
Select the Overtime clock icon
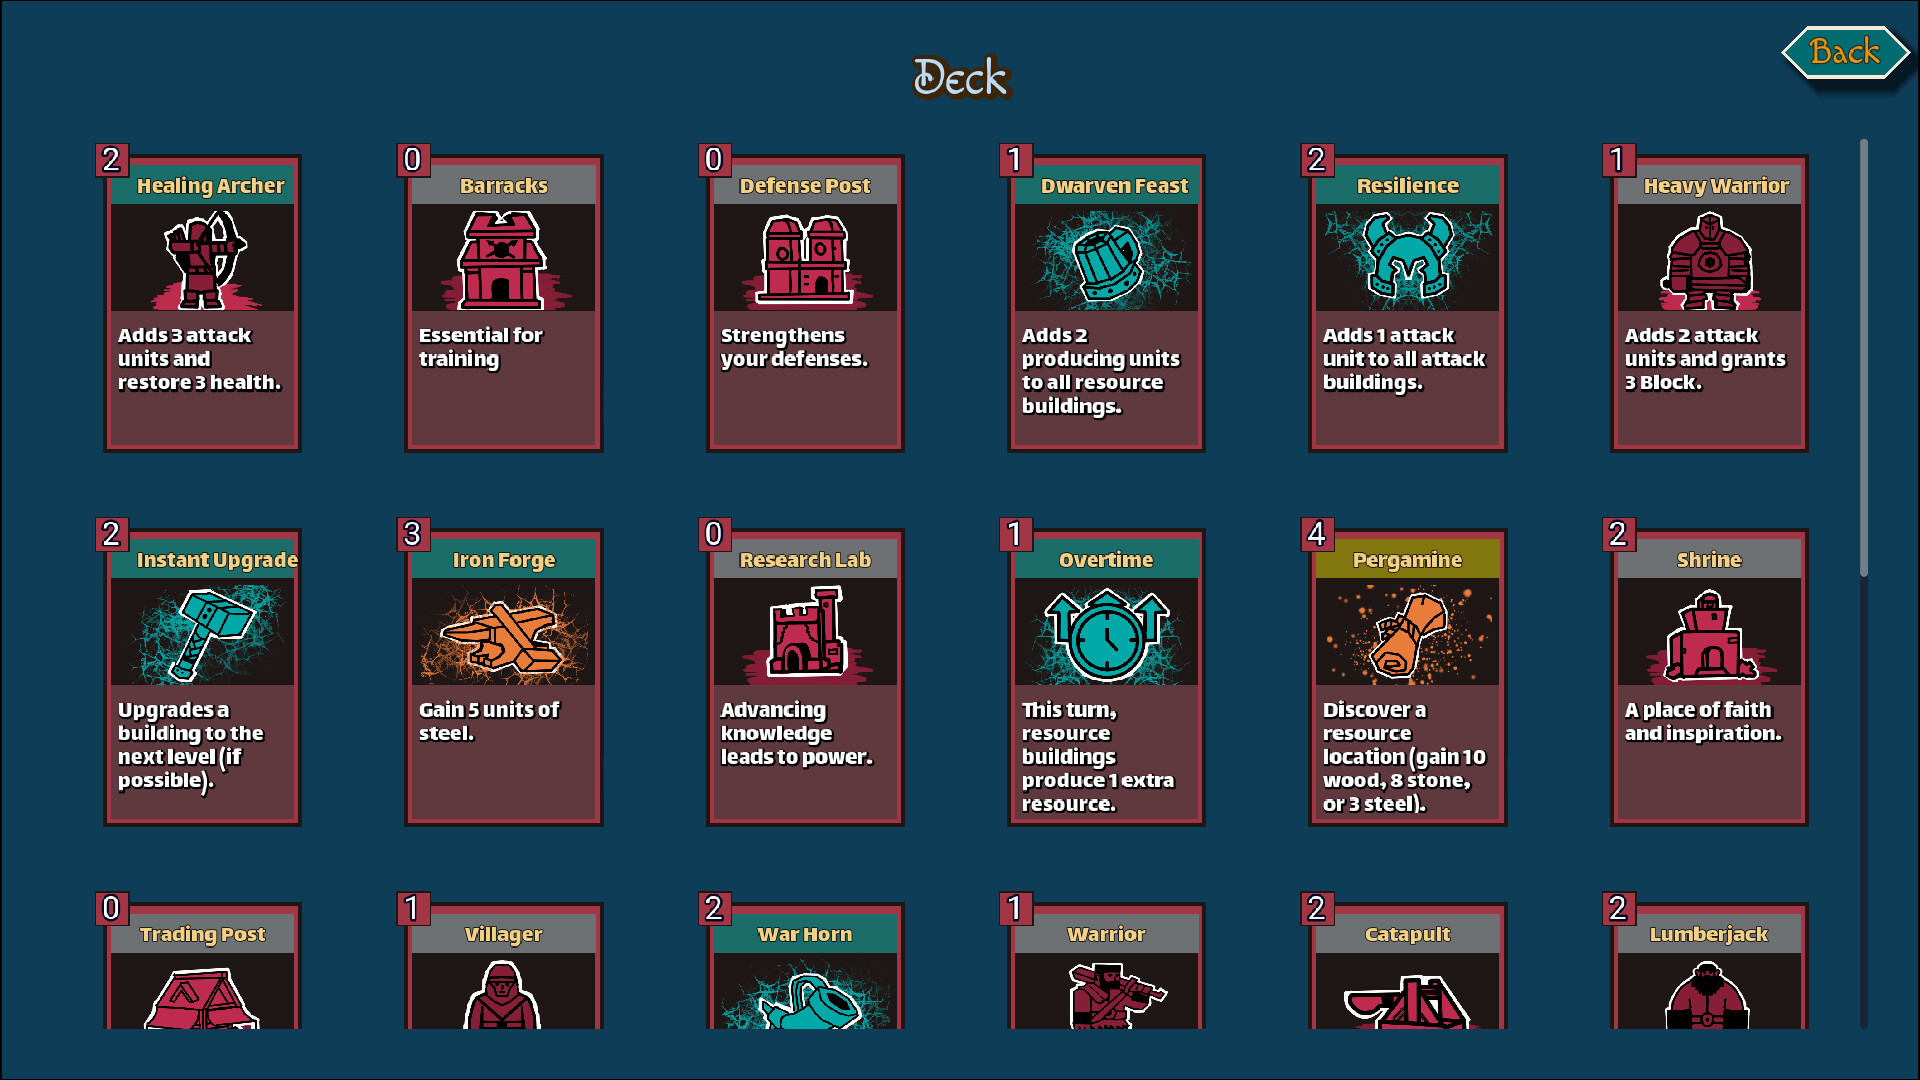click(1107, 634)
